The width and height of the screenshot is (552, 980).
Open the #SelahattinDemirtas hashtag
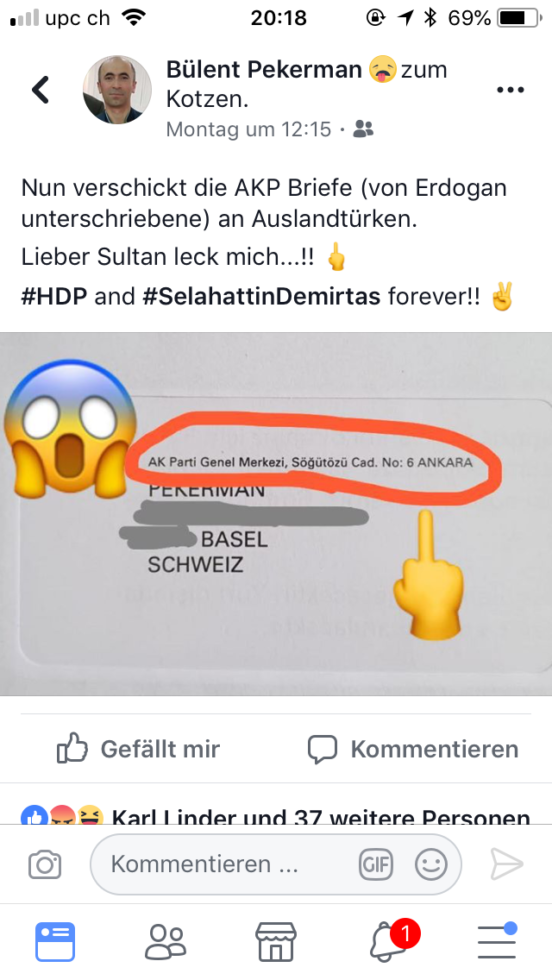[x=261, y=296]
